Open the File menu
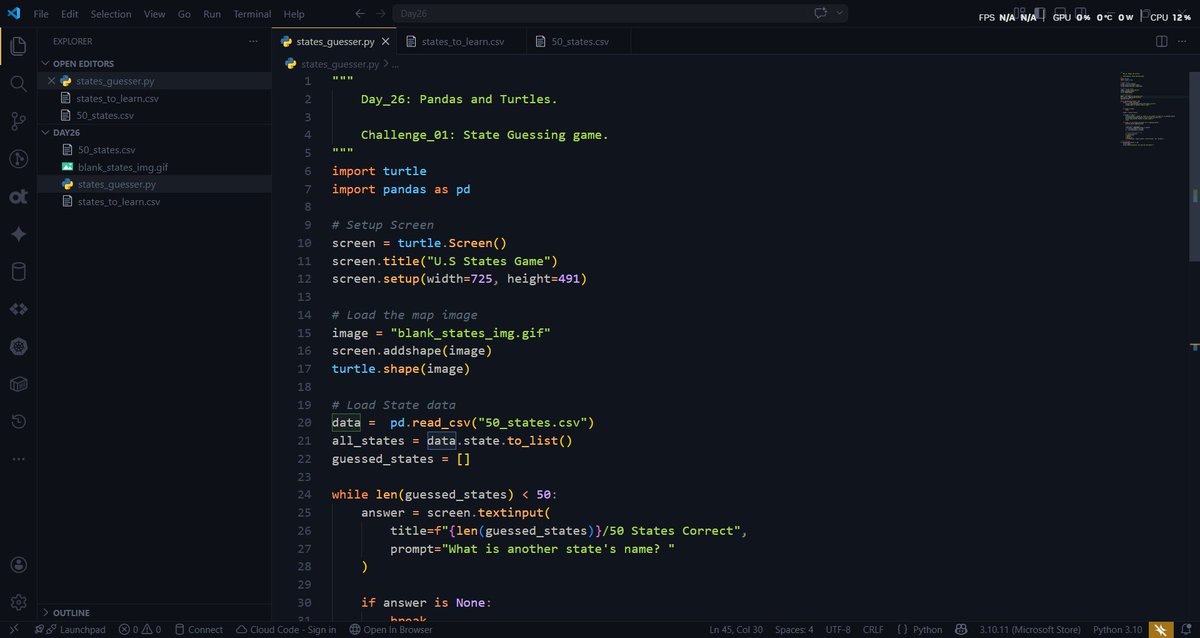 pos(41,14)
